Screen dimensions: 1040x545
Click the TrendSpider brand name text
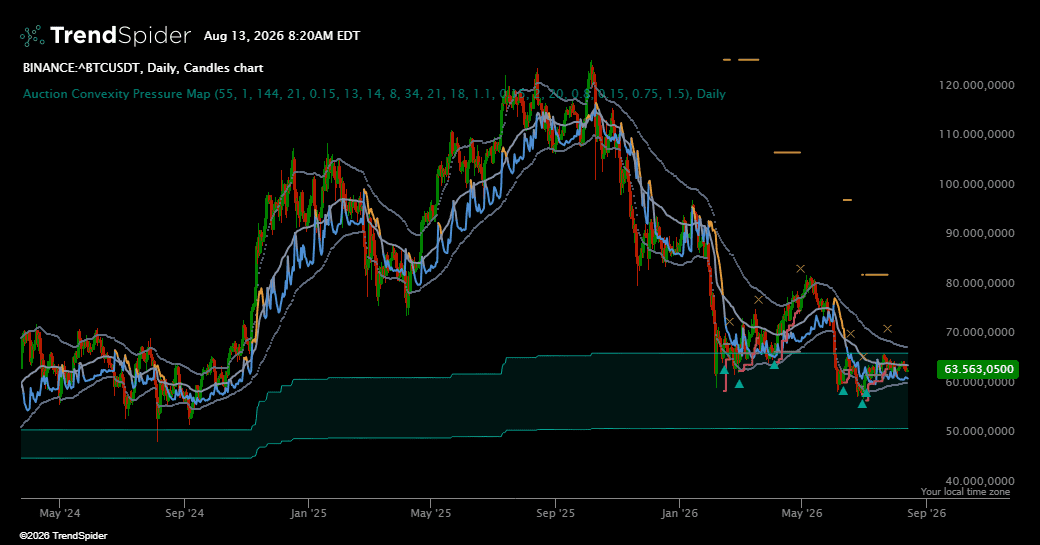coord(120,35)
